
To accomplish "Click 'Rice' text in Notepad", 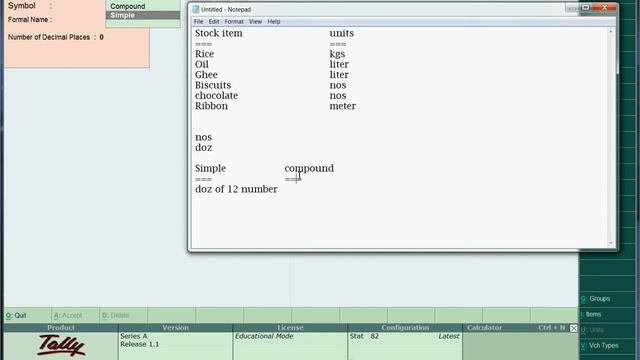I will (204, 54).
